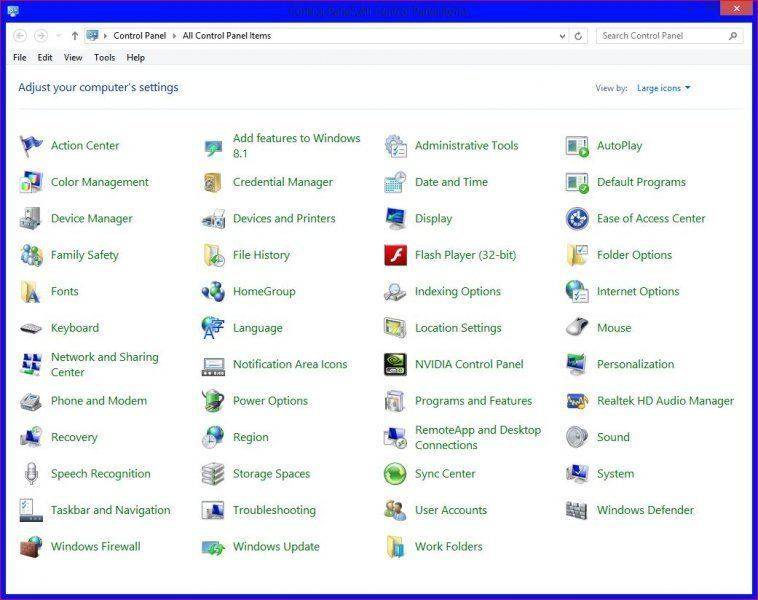
Task: Click the Storage Spaces drives icon
Action: [x=213, y=474]
